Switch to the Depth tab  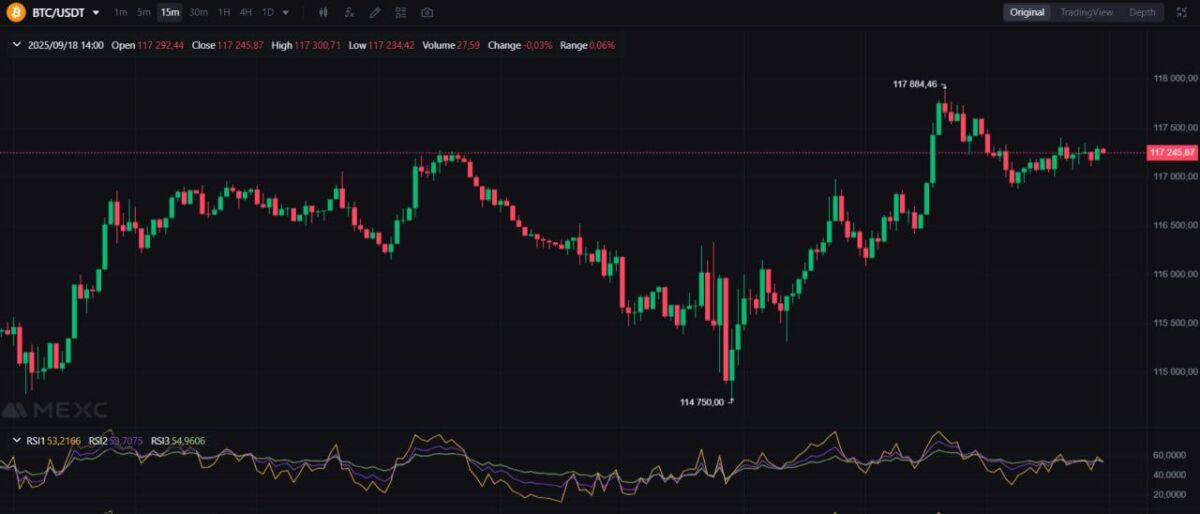tap(1142, 13)
